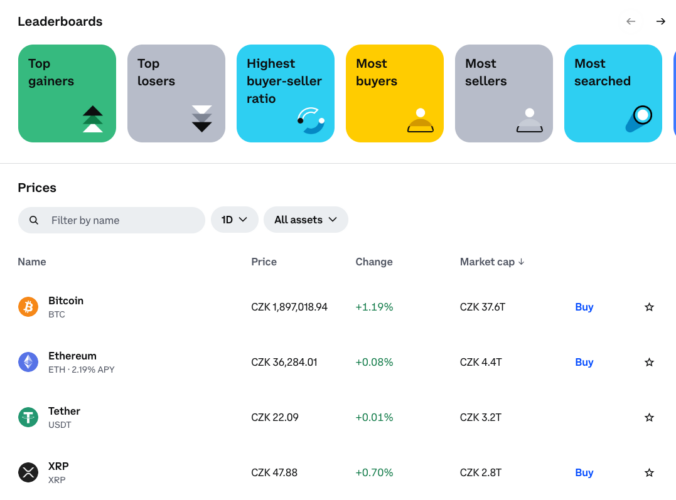Screen dimensions: 676x500
Task: Open the XRP asset name
Action: click(x=58, y=466)
